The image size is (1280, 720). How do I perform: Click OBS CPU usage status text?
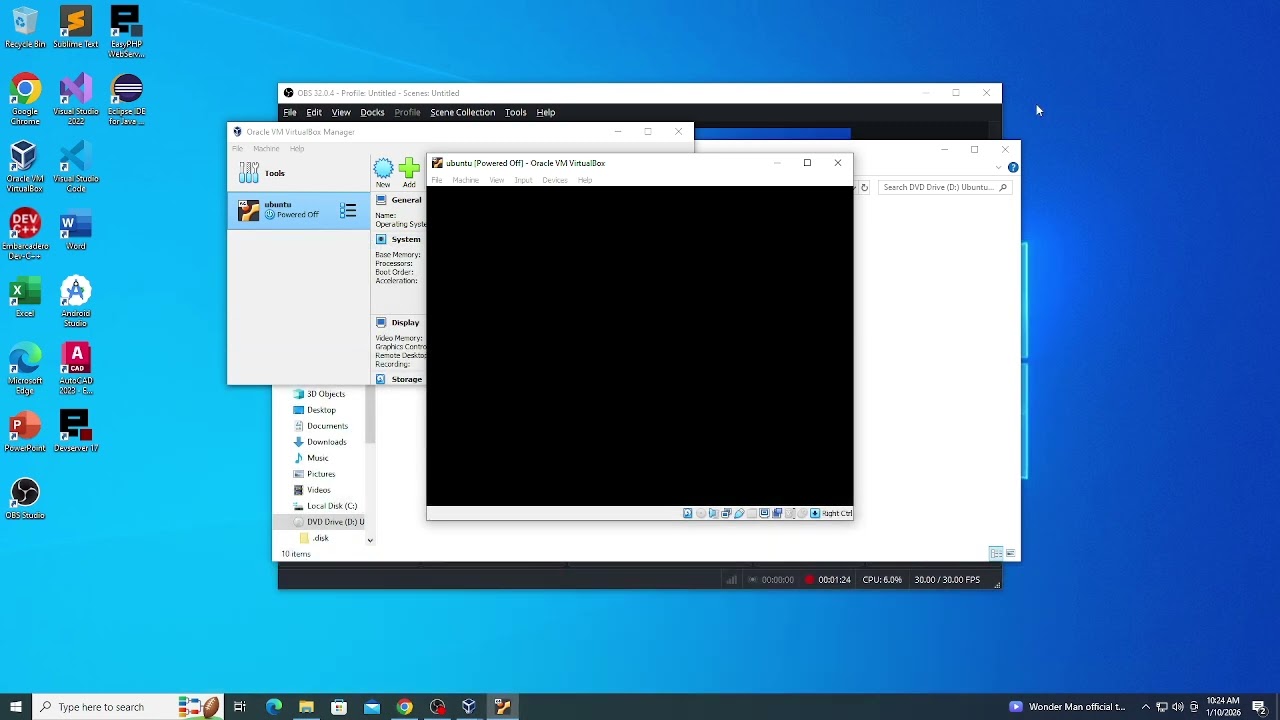point(882,580)
